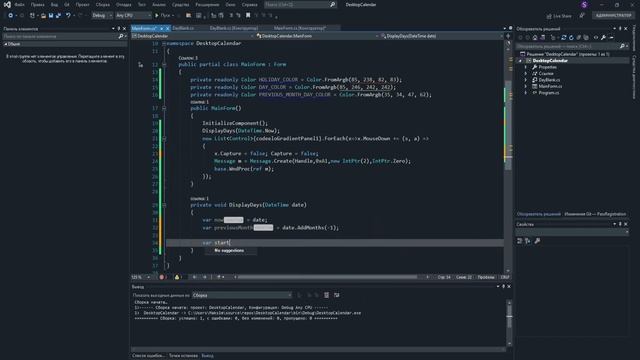Collapse the MainForm class outline region
The image size is (640, 360).
click(164, 64)
